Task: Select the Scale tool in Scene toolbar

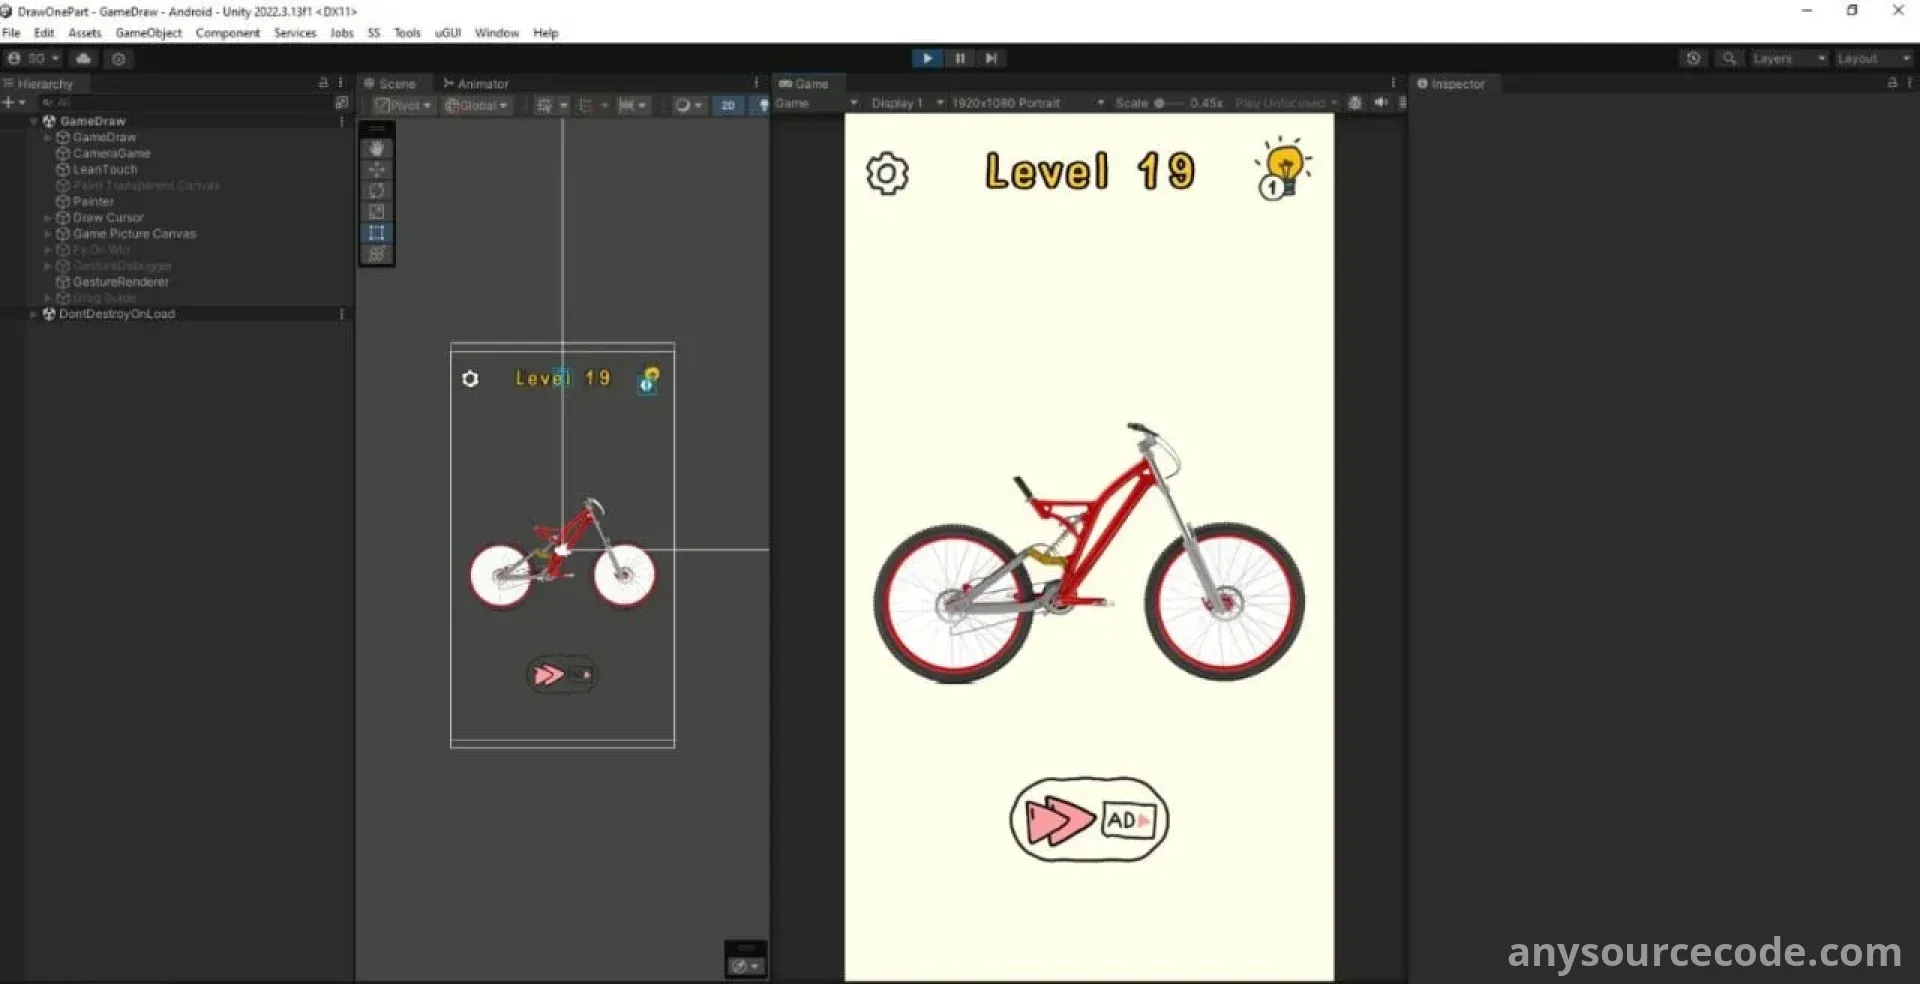Action: pyautogui.click(x=377, y=211)
